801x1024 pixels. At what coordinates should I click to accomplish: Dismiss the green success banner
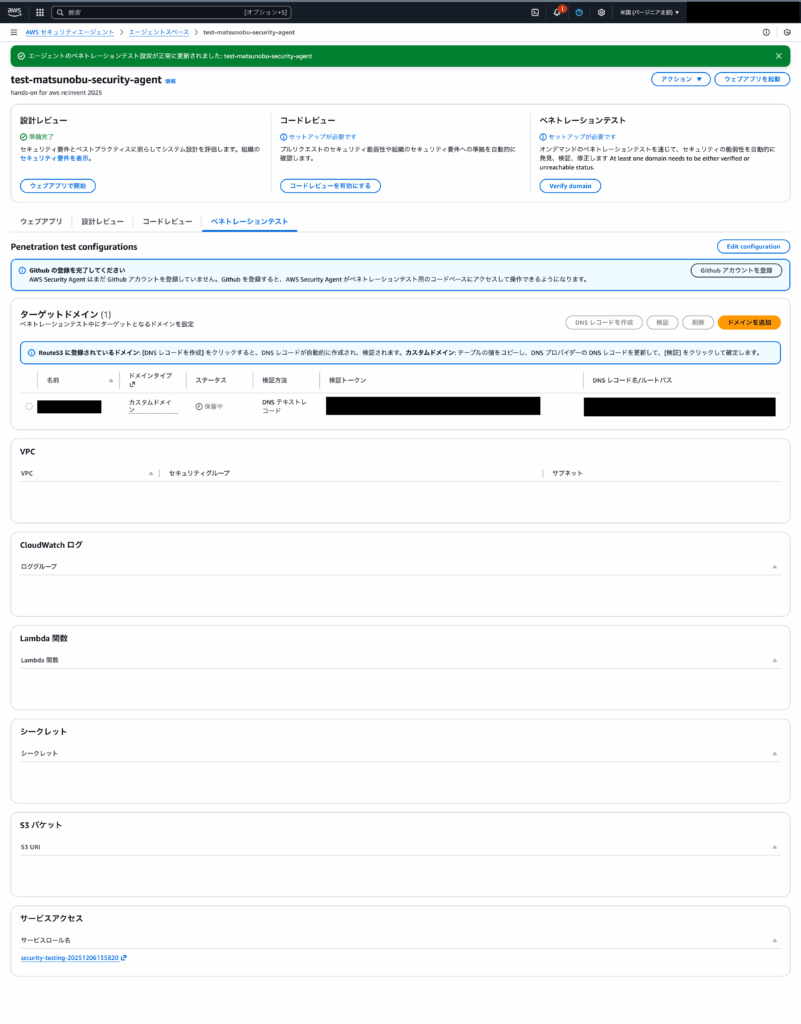(779, 56)
